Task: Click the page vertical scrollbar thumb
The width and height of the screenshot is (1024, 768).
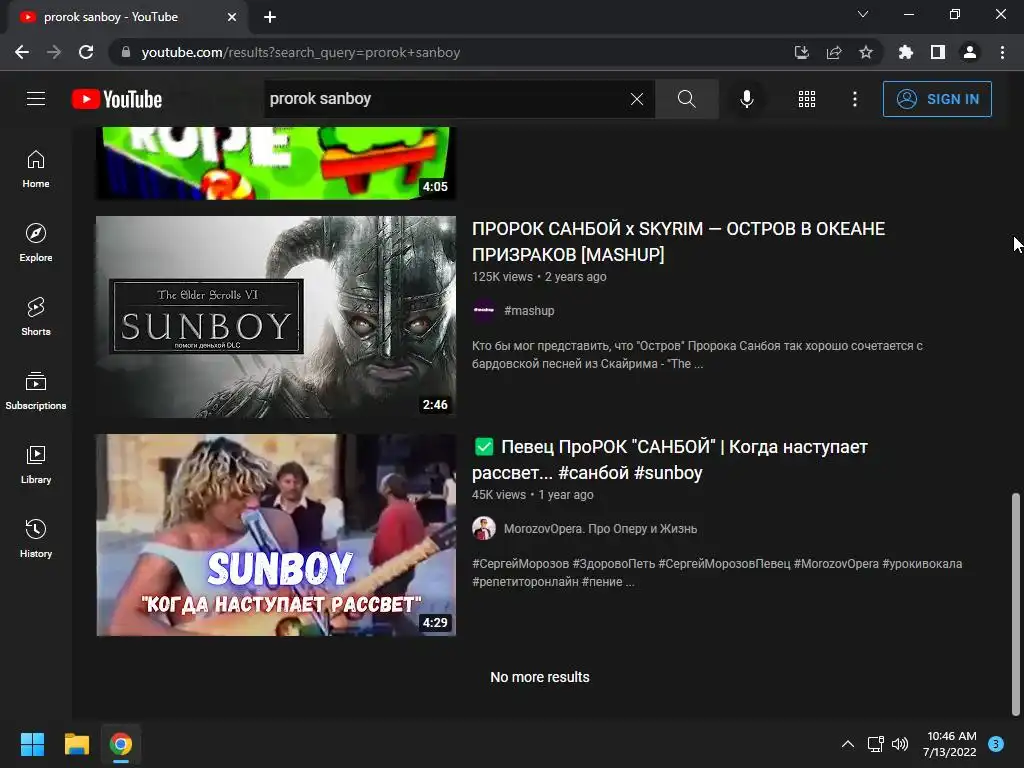Action: pyautogui.click(x=1015, y=604)
